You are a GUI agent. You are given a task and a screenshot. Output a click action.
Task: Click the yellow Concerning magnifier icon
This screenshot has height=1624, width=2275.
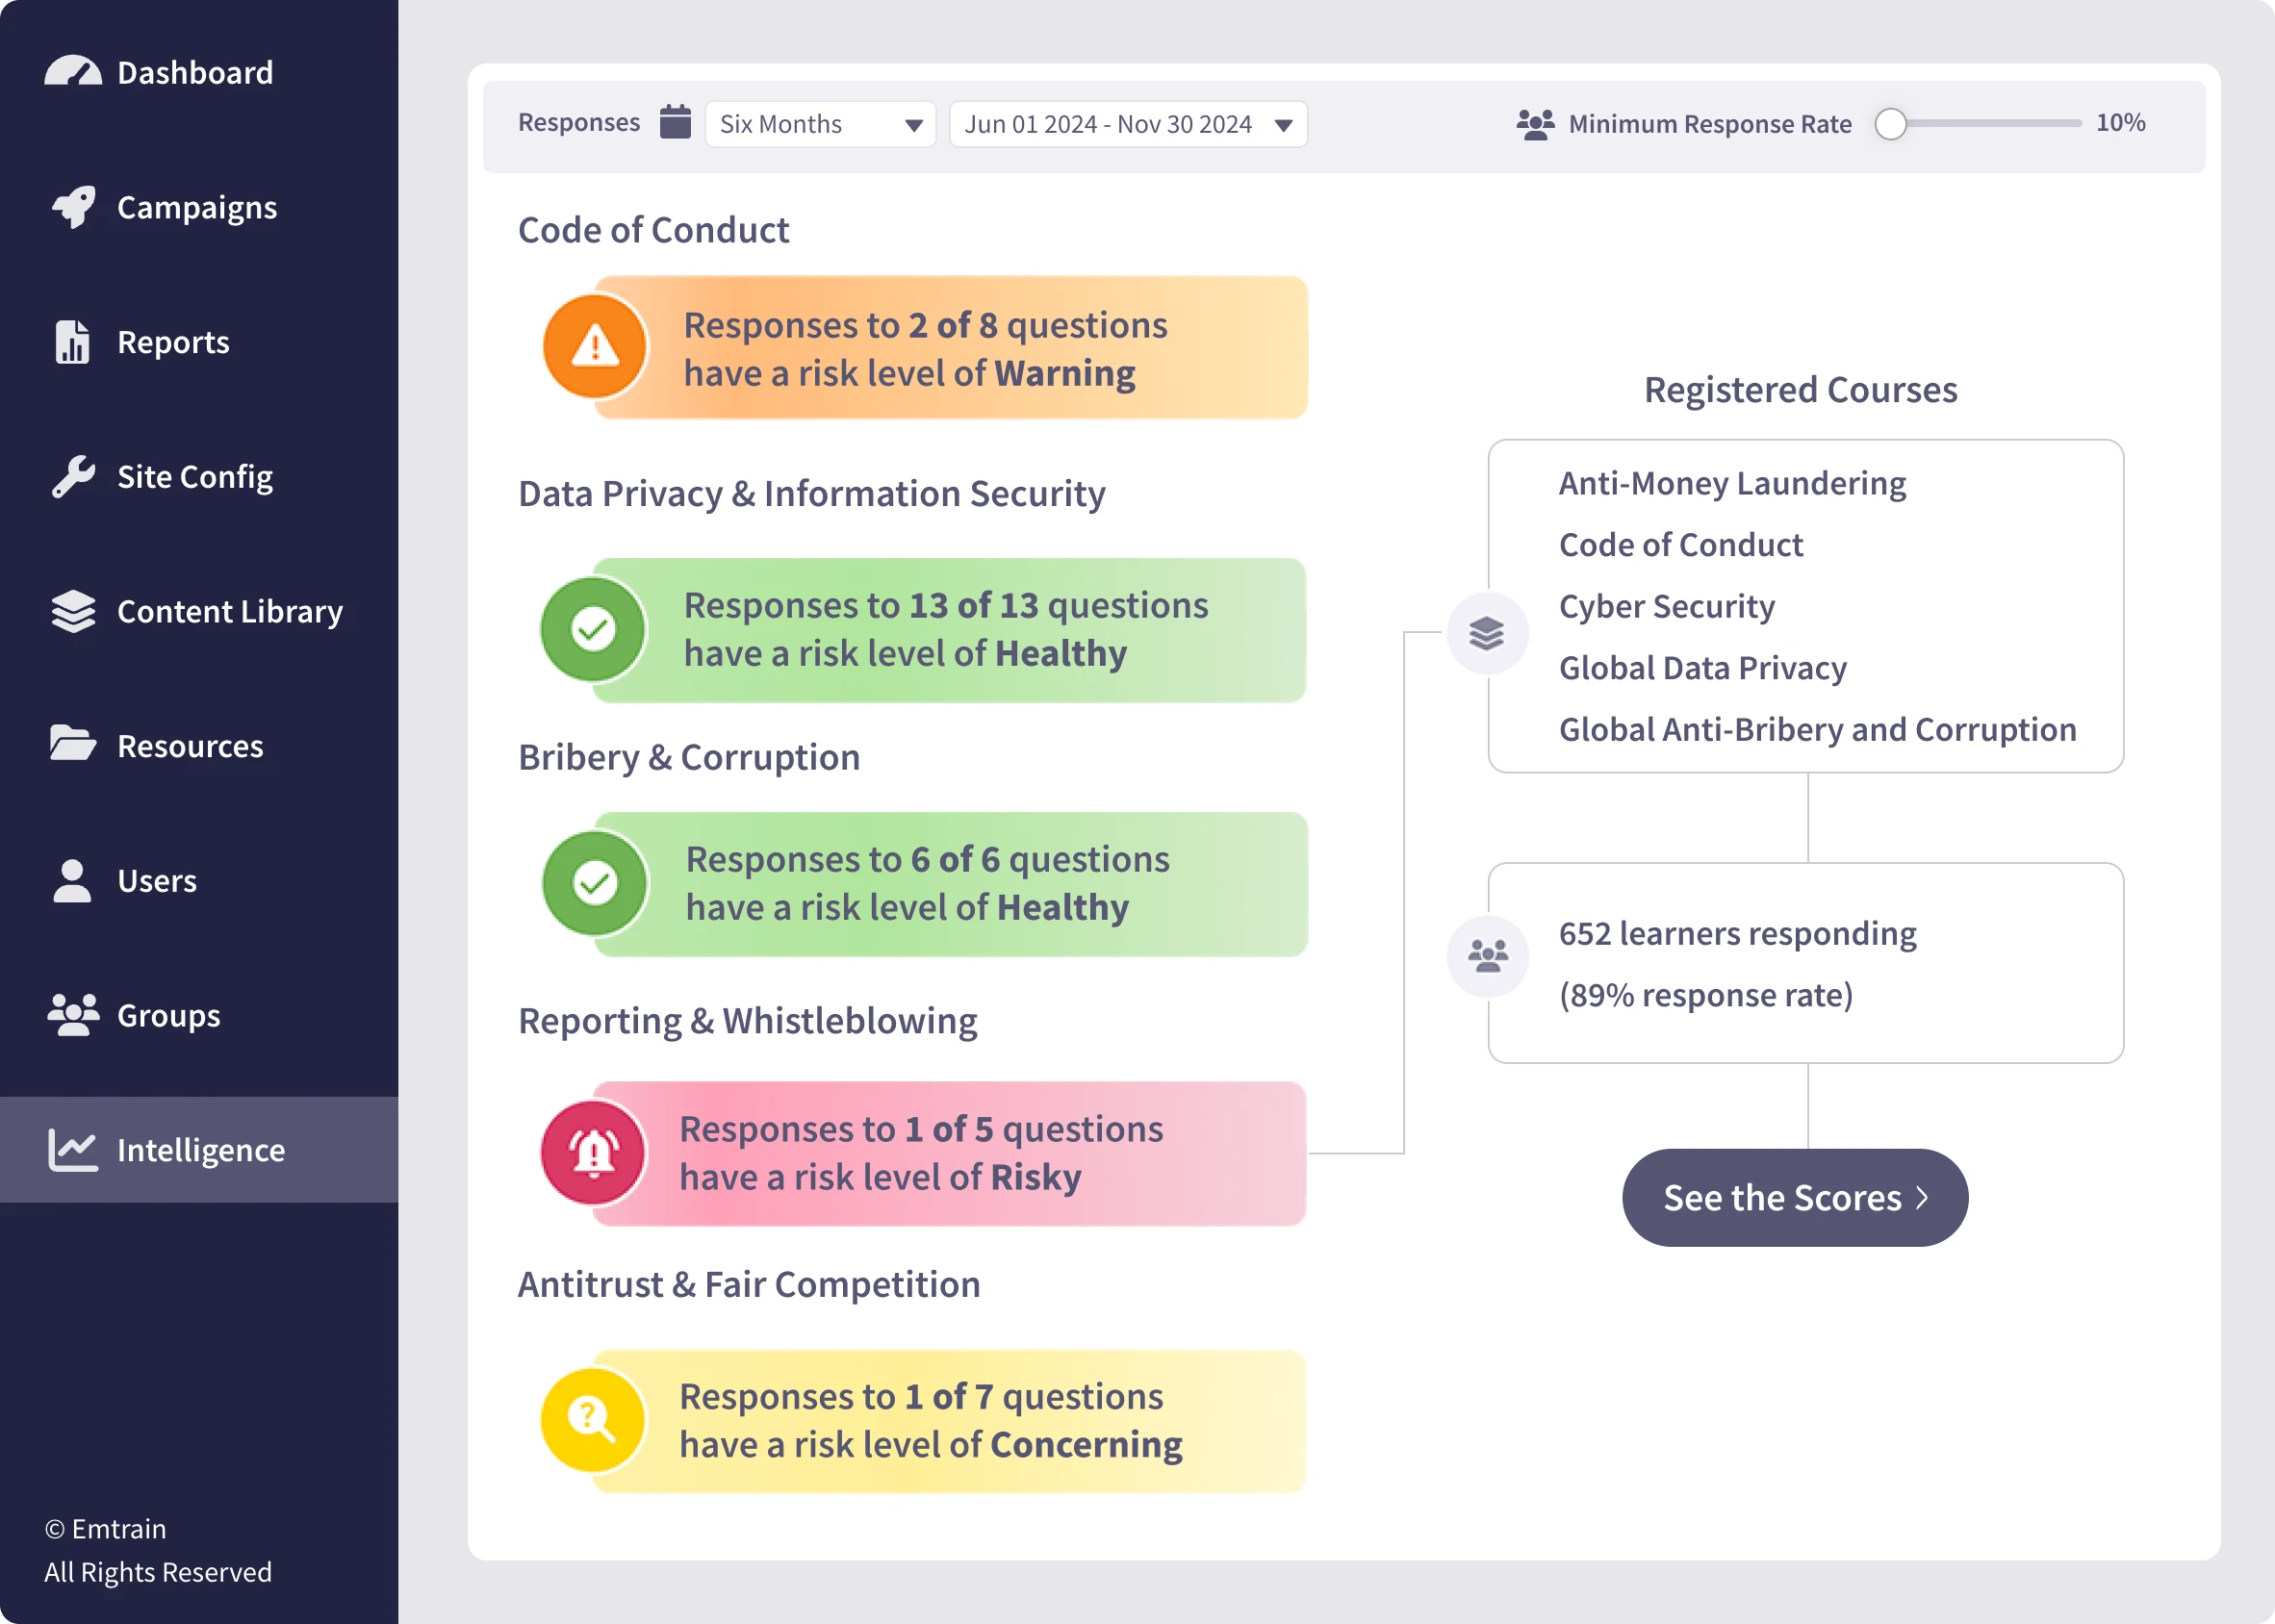593,1419
